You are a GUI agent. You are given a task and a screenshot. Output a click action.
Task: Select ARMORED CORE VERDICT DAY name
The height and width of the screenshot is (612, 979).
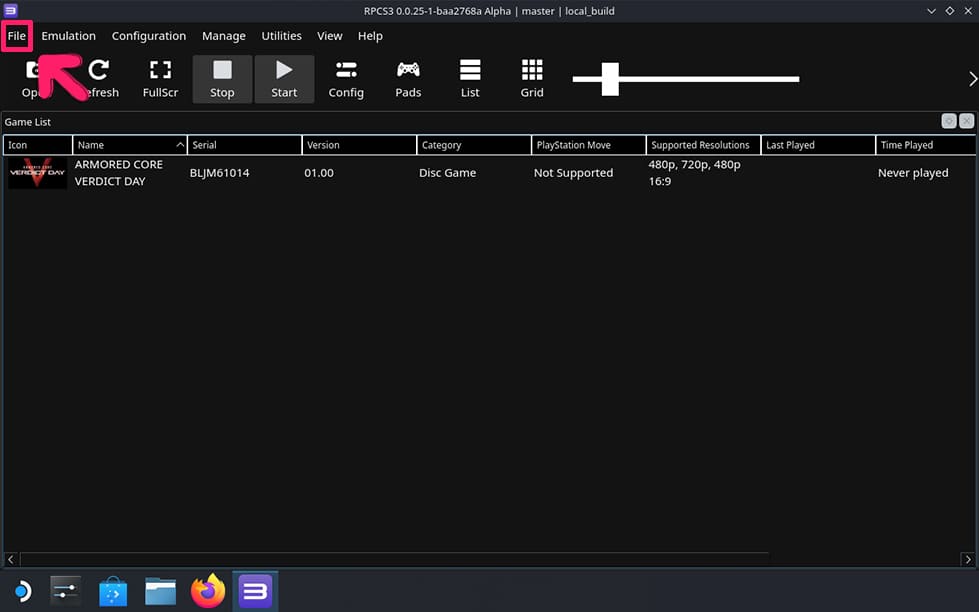[119, 173]
